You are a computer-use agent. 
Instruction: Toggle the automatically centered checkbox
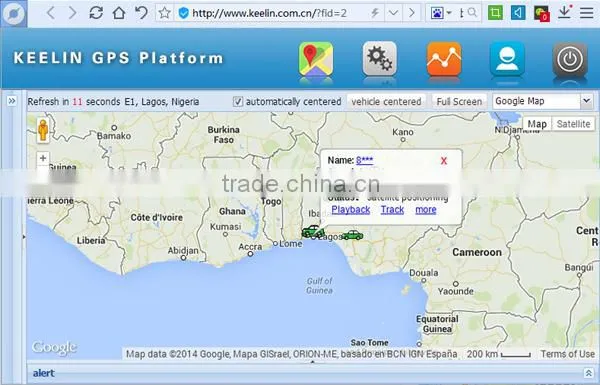pyautogui.click(x=238, y=101)
